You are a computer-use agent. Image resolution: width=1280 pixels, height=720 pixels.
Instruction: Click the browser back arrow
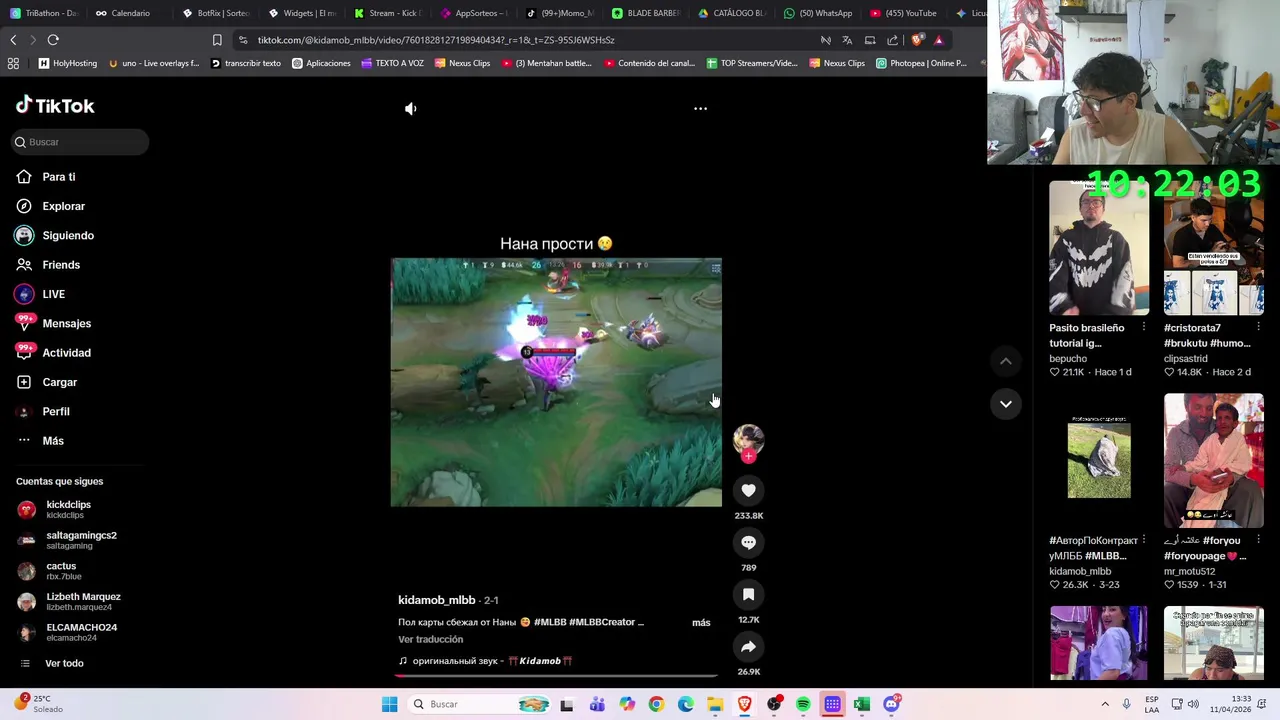coord(13,40)
